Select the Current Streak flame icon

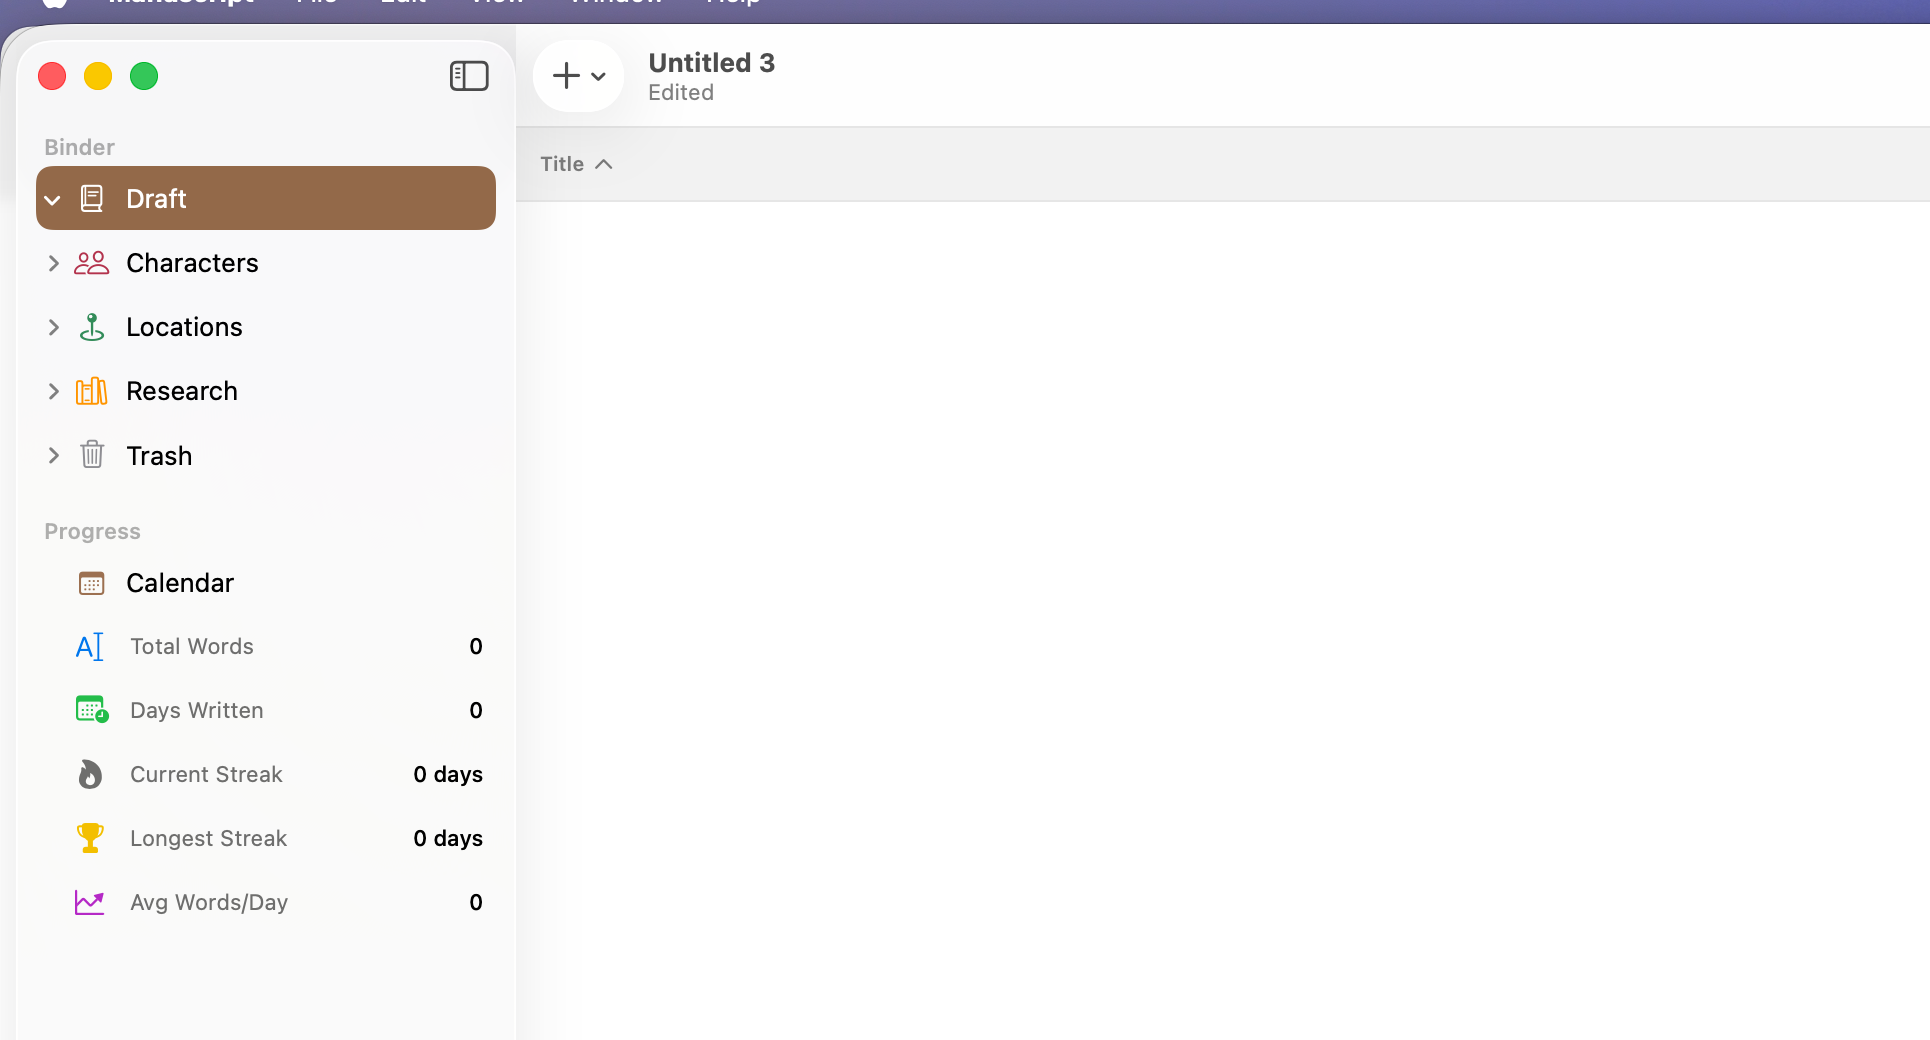(90, 774)
